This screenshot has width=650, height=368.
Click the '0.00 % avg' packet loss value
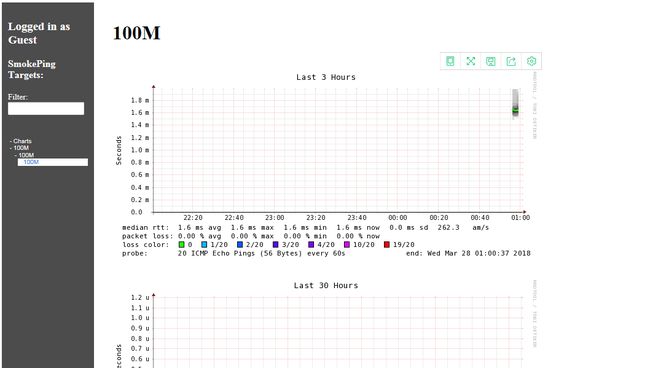coord(199,236)
